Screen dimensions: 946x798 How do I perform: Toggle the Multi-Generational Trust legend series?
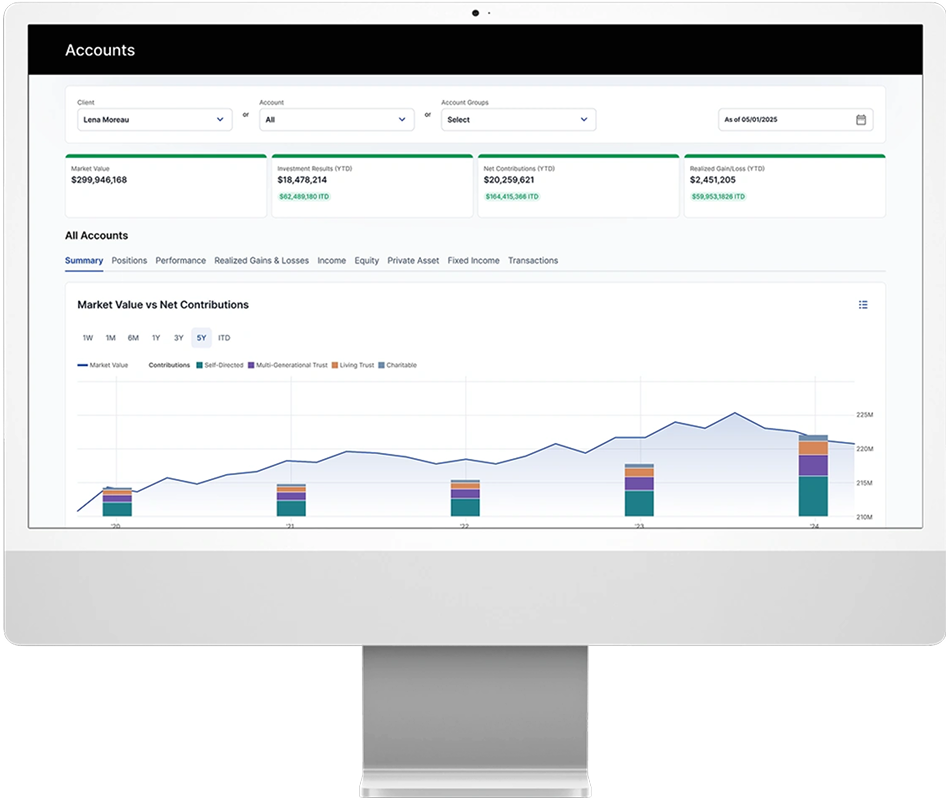tap(287, 366)
